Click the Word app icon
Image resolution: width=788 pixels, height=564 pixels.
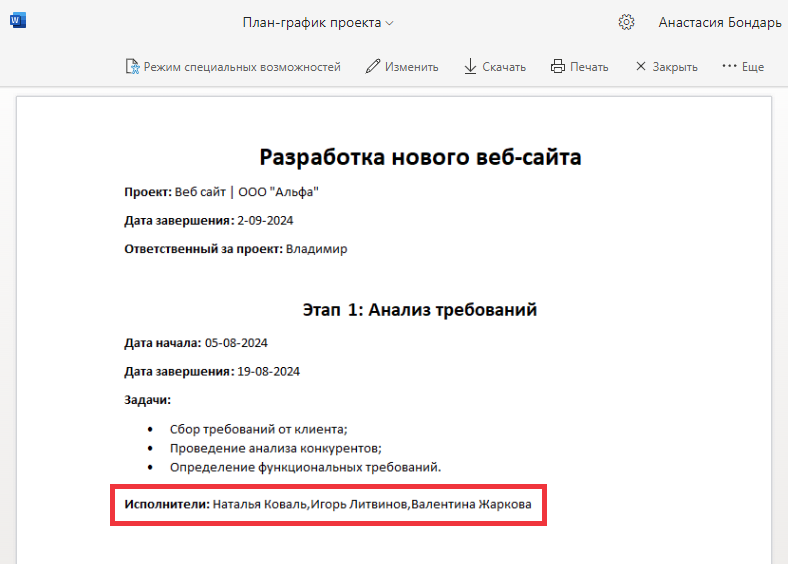pos(18,21)
